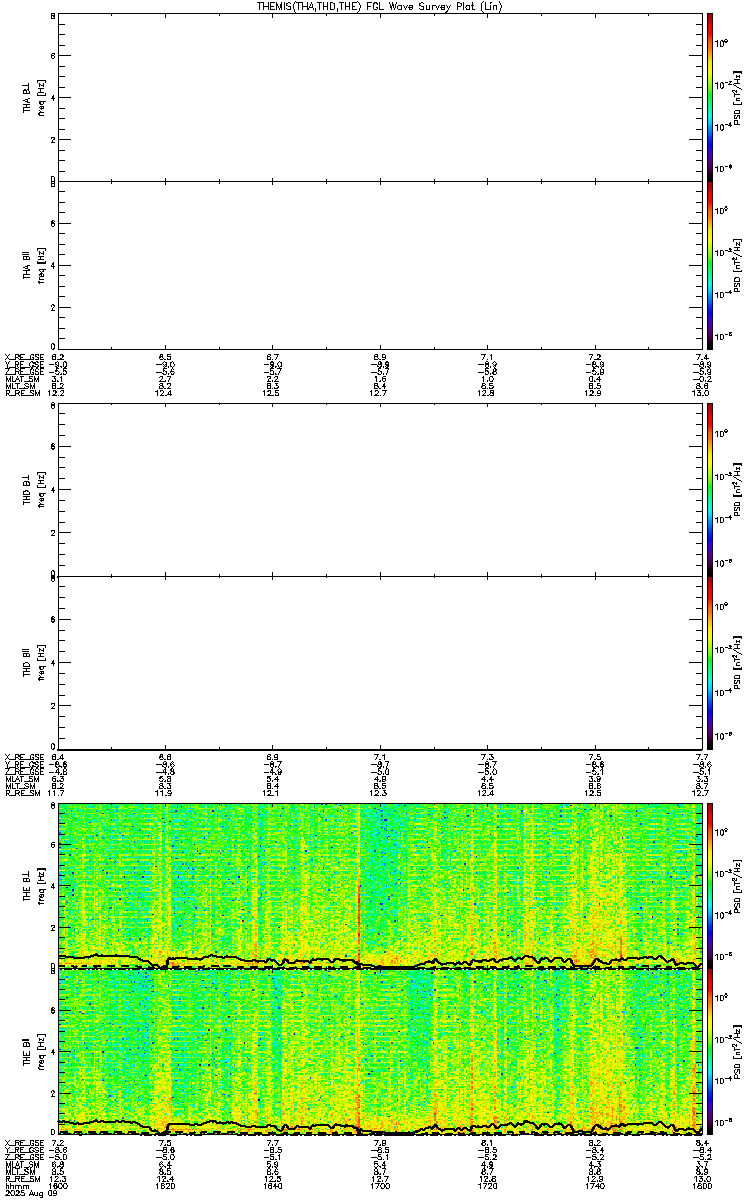Click the 'THD BL freq [Hz]' axis label
Viewport: 750px width, 1200px height.
[34, 491]
